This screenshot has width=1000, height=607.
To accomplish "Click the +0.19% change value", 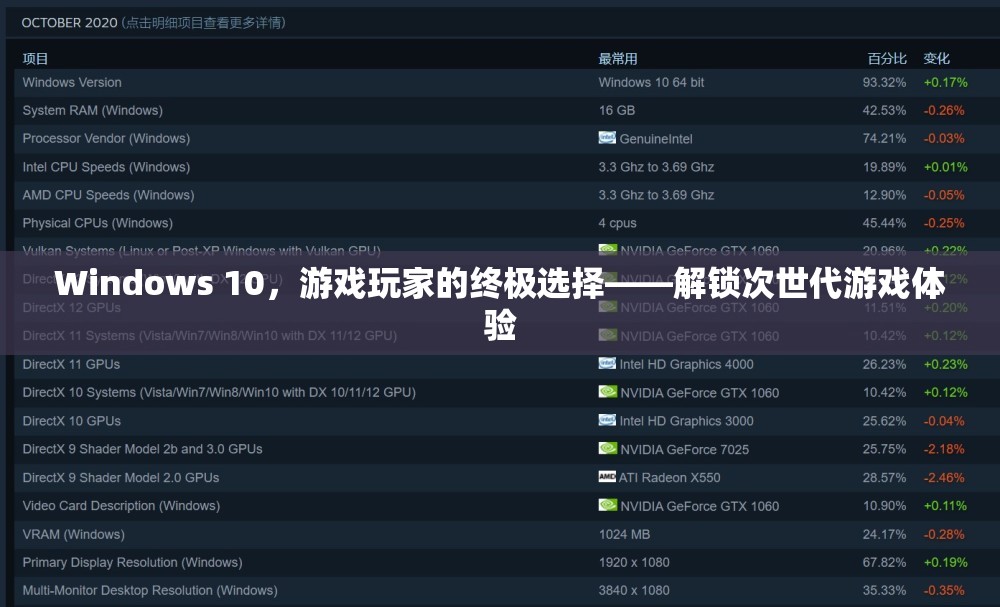I will tap(946, 562).
